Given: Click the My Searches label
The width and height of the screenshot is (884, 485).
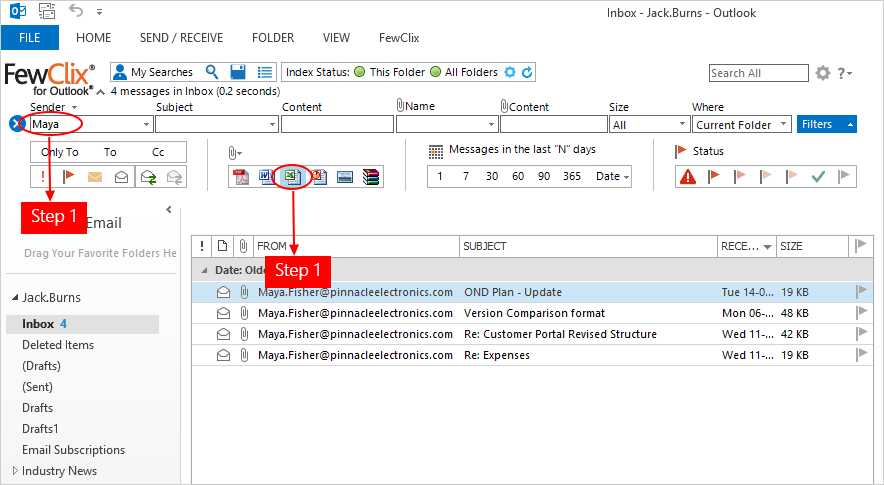Looking at the screenshot, I should [x=162, y=72].
